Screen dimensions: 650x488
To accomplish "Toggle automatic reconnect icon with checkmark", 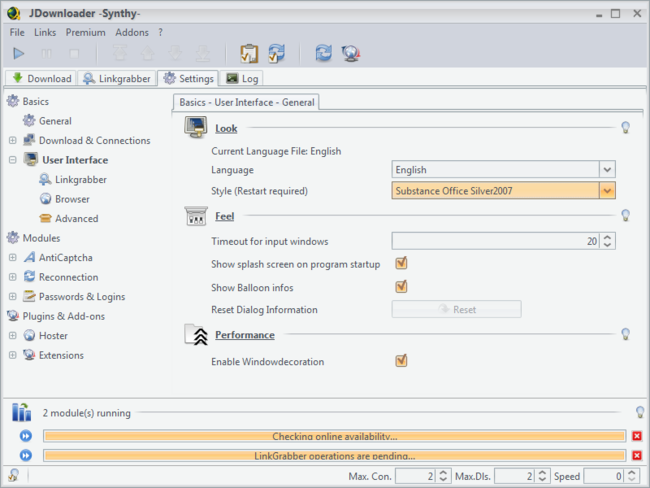I will point(276,53).
